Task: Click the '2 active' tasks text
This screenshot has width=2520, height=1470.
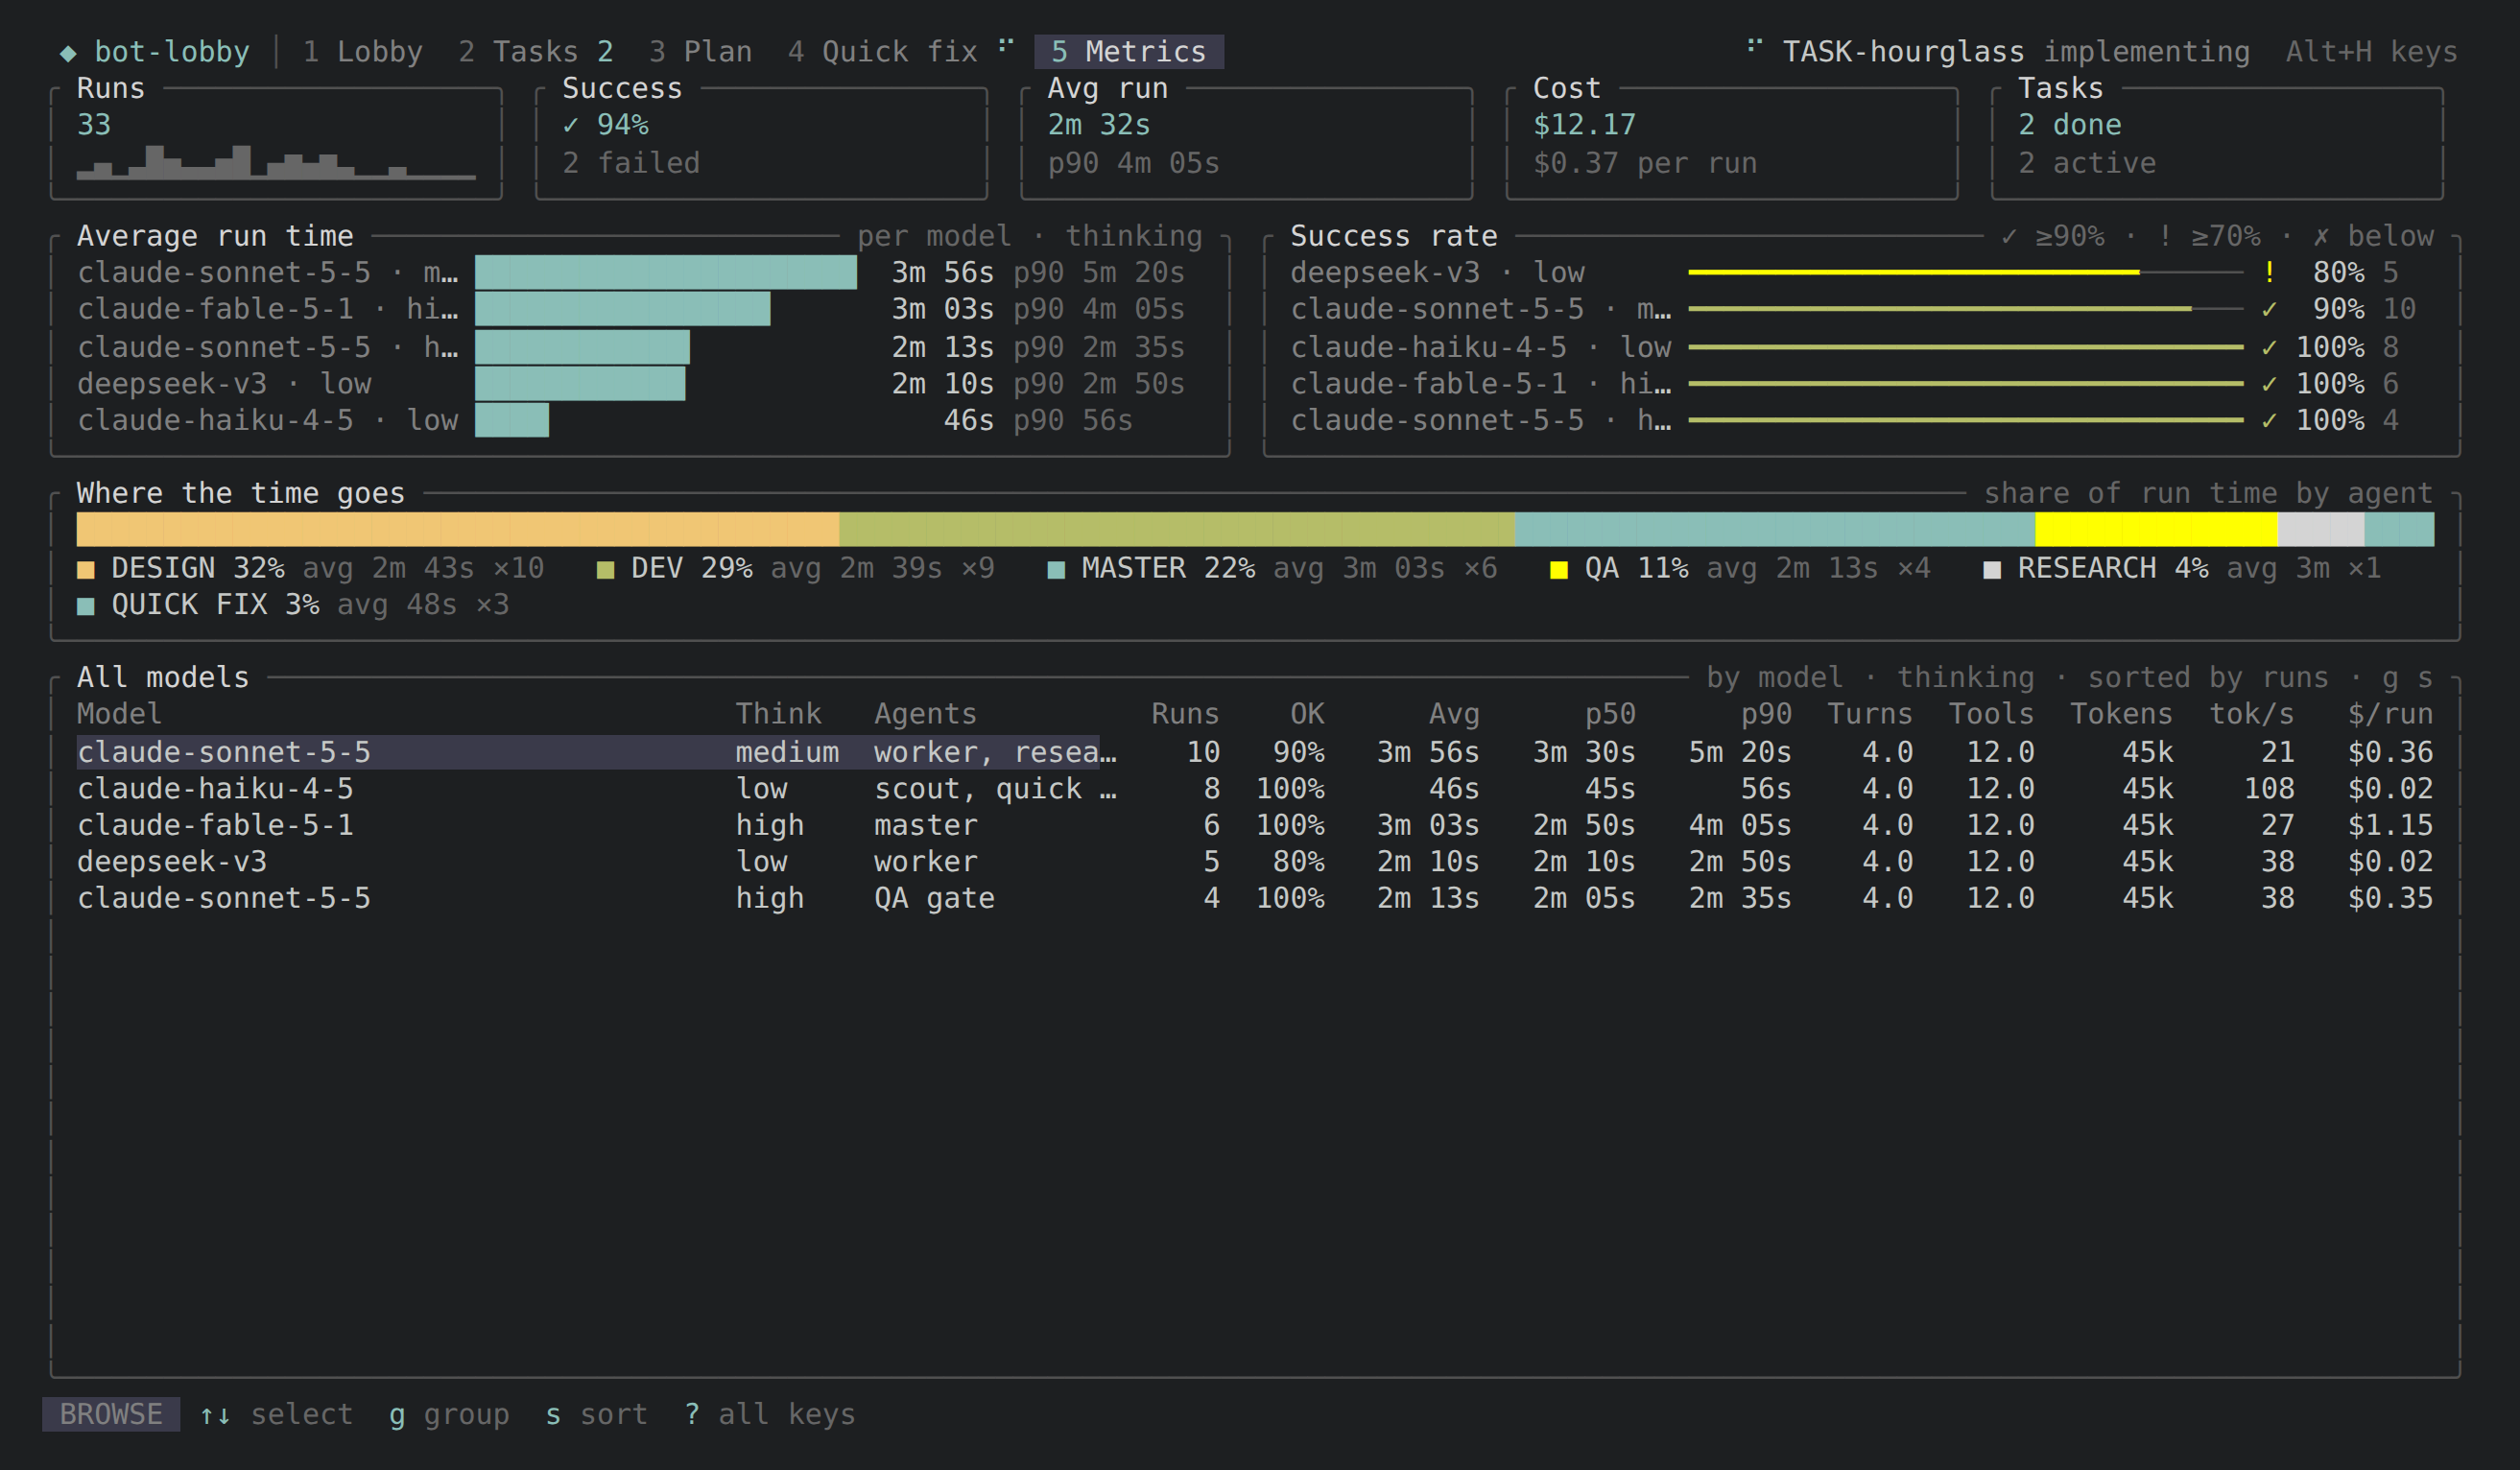Action: [x=2086, y=163]
